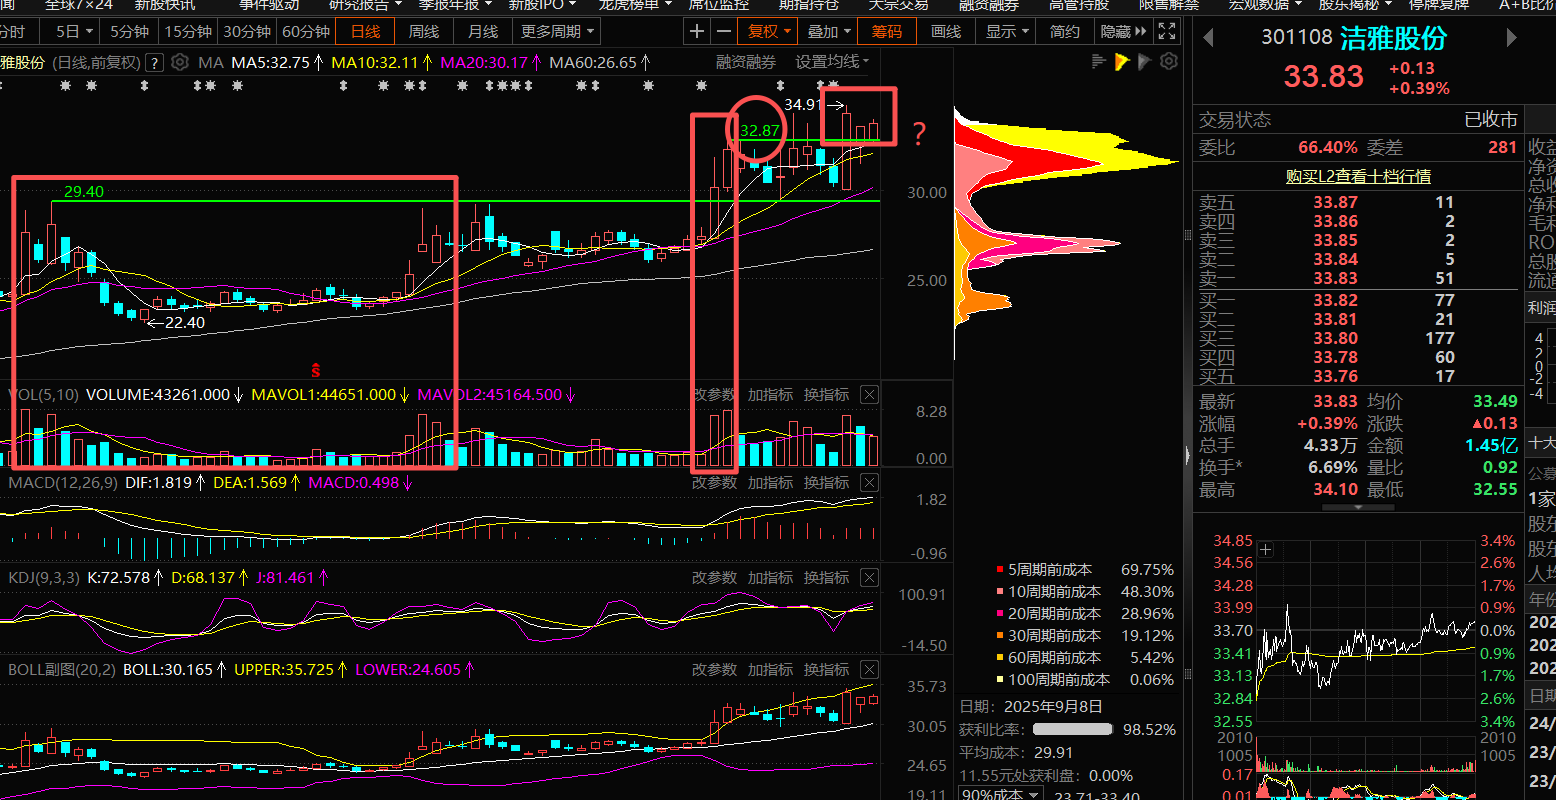Select the horizontal bars chip view icon
The height and width of the screenshot is (800, 1556).
coord(1099,62)
